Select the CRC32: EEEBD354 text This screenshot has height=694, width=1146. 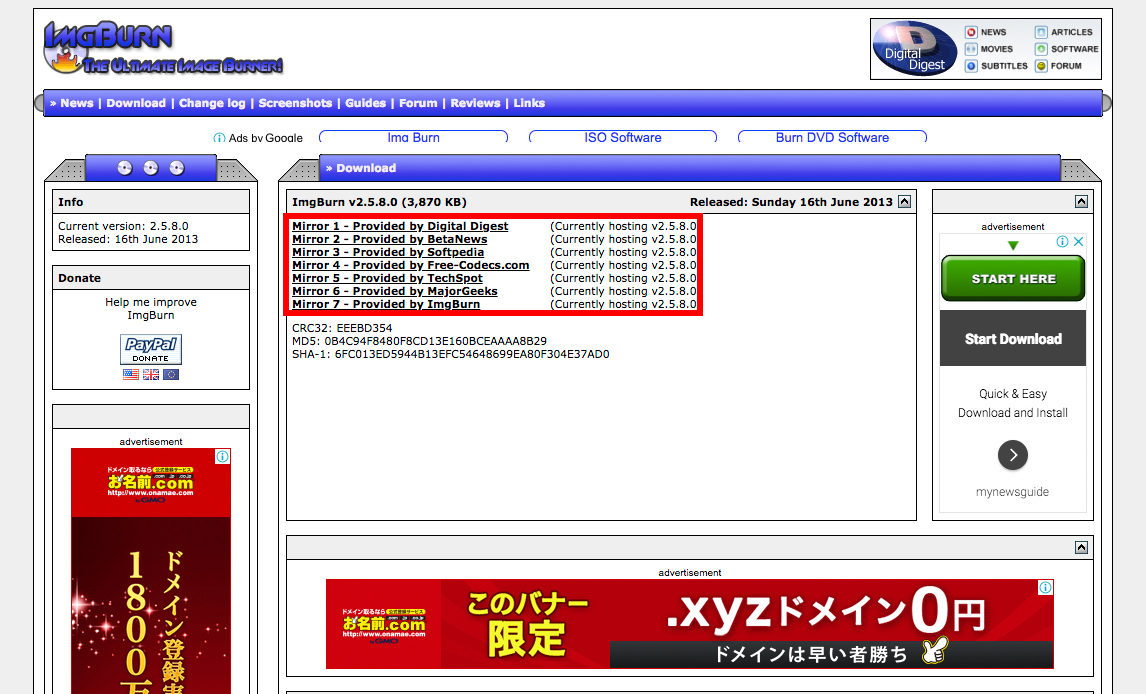tap(342, 328)
